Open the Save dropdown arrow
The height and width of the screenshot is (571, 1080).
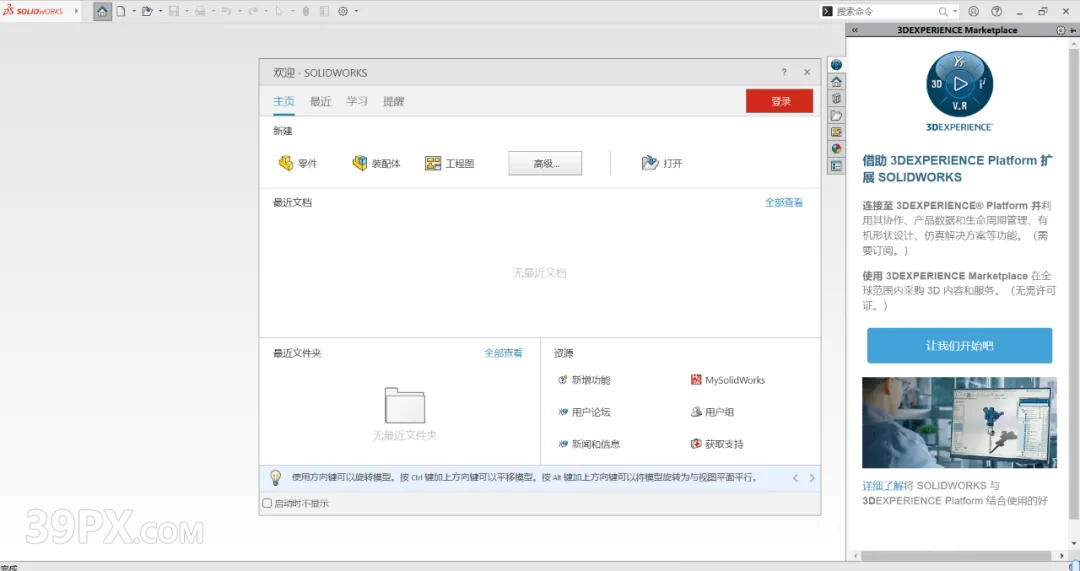187,11
